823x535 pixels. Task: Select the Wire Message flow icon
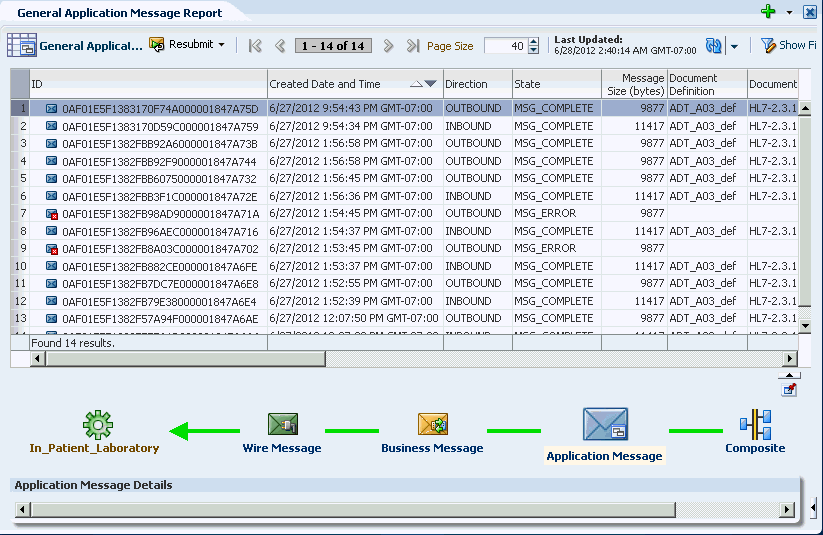point(282,424)
